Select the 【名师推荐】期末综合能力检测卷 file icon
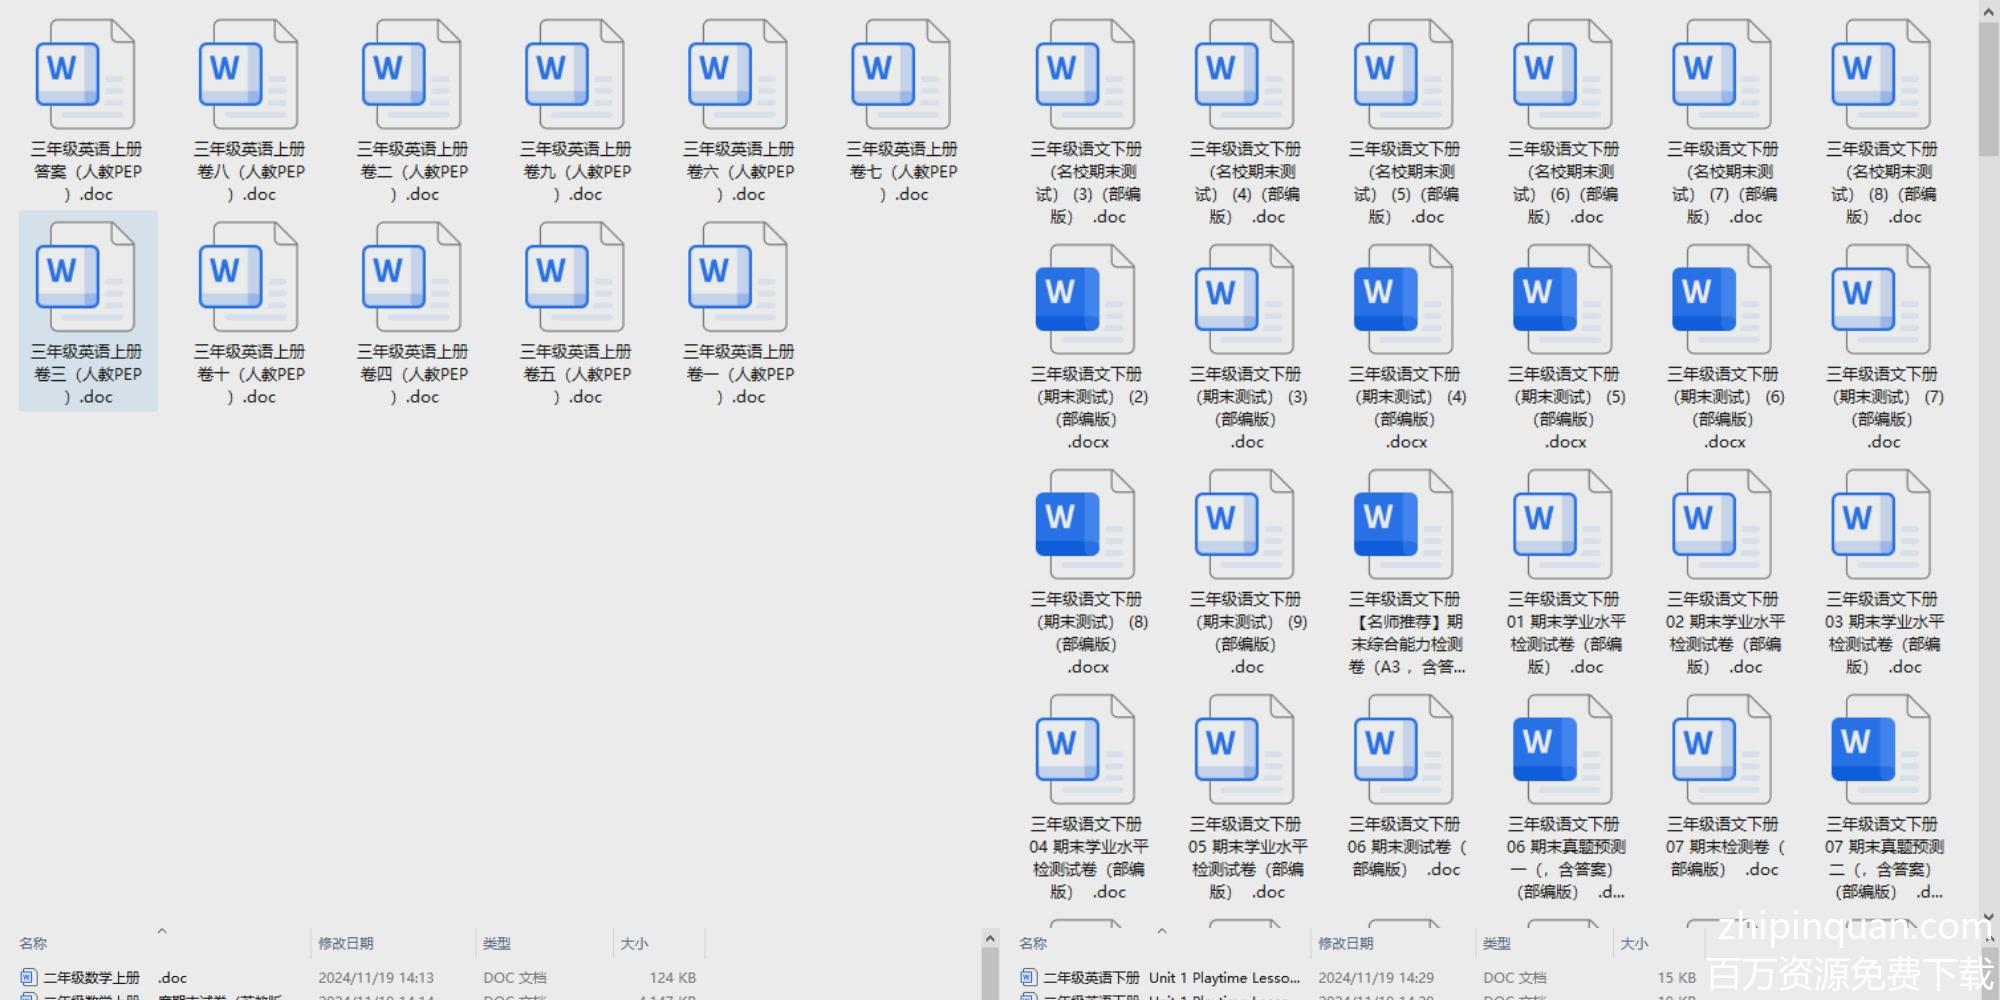This screenshot has width=2000, height=1000. click(1404, 524)
